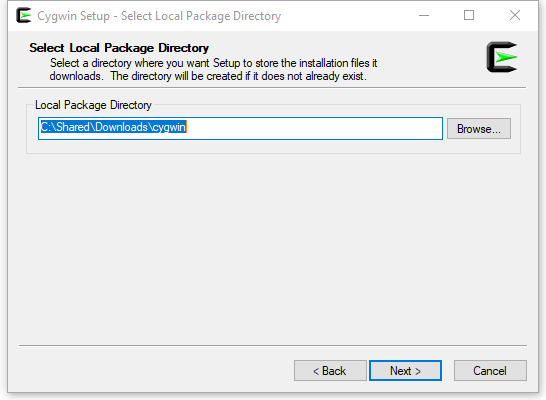Return to previous page with Back
Image resolution: width=546 pixels, height=400 pixels.
(x=330, y=371)
